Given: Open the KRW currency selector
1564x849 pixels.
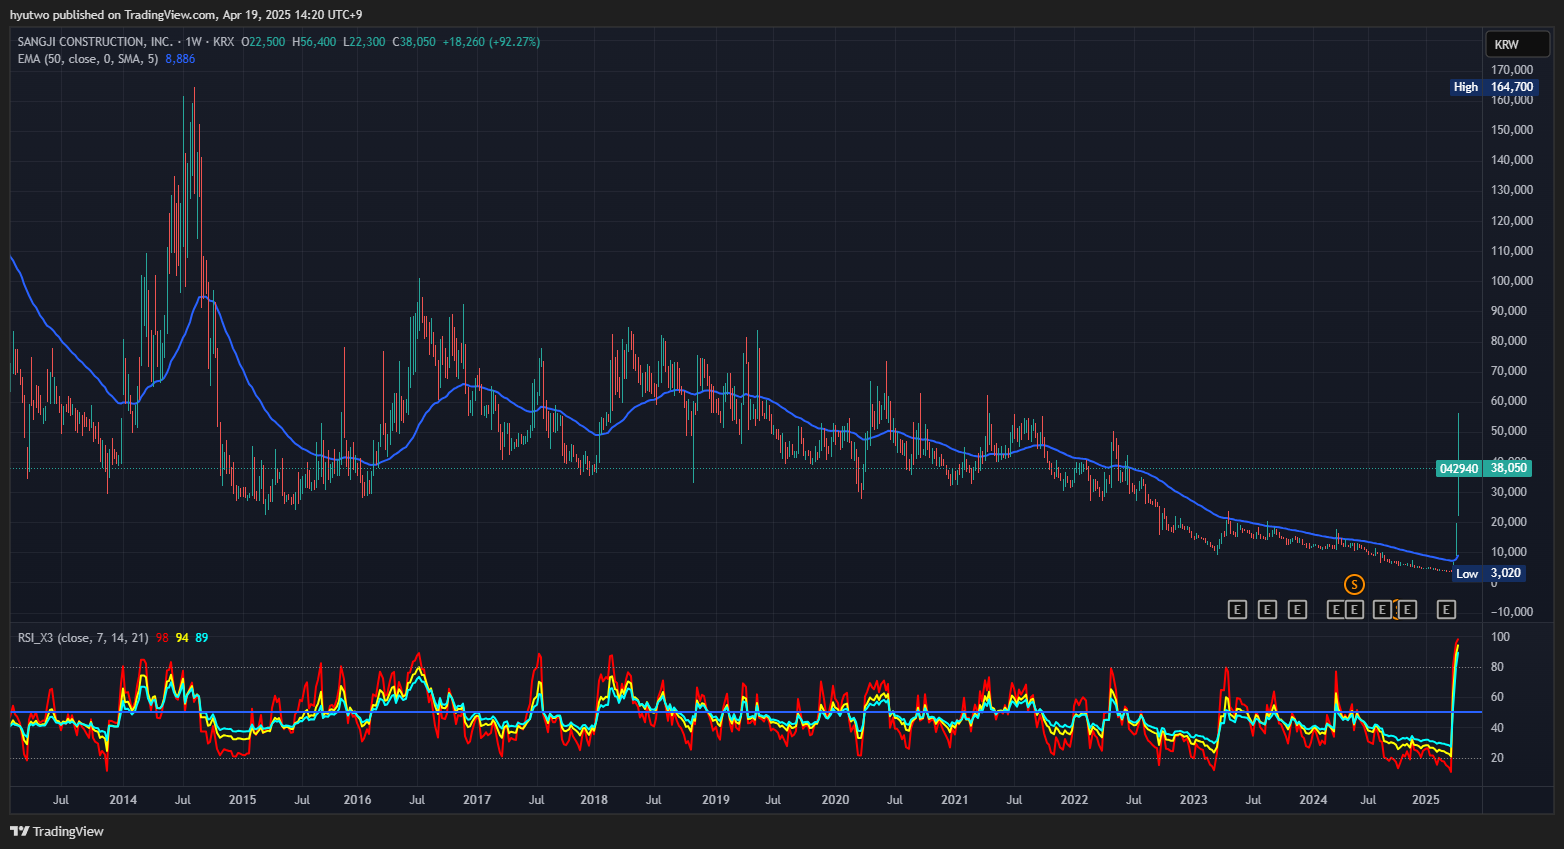Looking at the screenshot, I should click(x=1517, y=44).
